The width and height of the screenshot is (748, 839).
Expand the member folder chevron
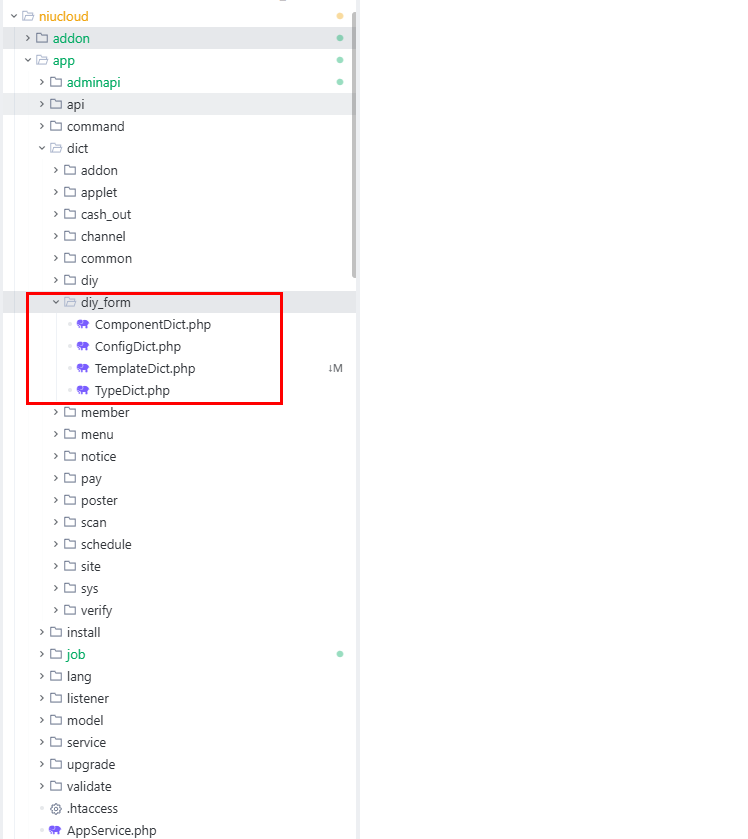(x=56, y=412)
